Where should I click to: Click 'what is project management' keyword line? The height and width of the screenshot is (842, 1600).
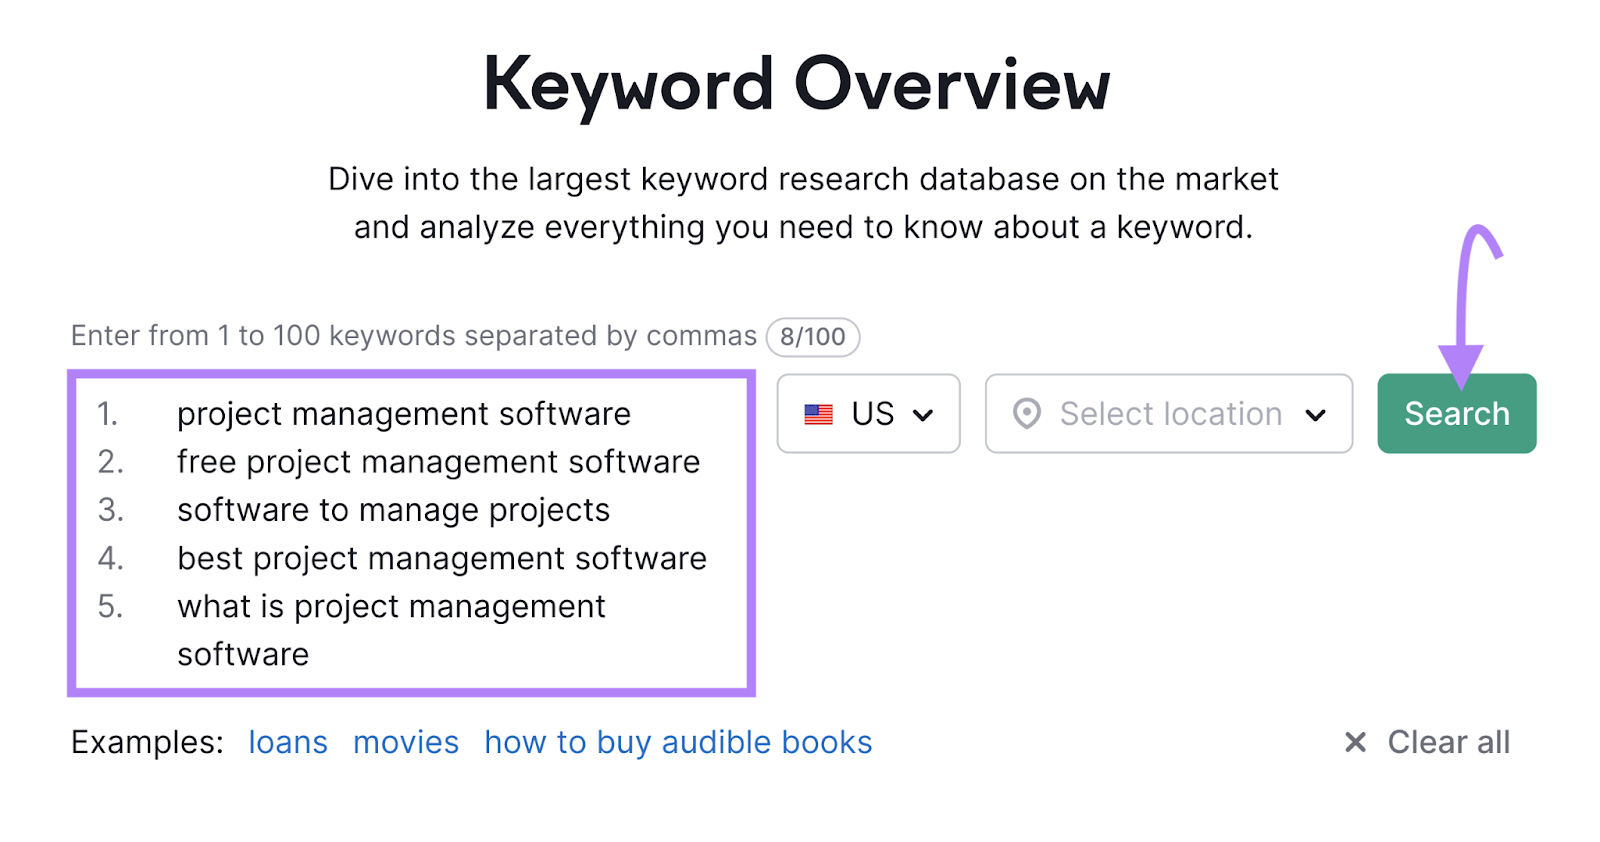coord(391,606)
